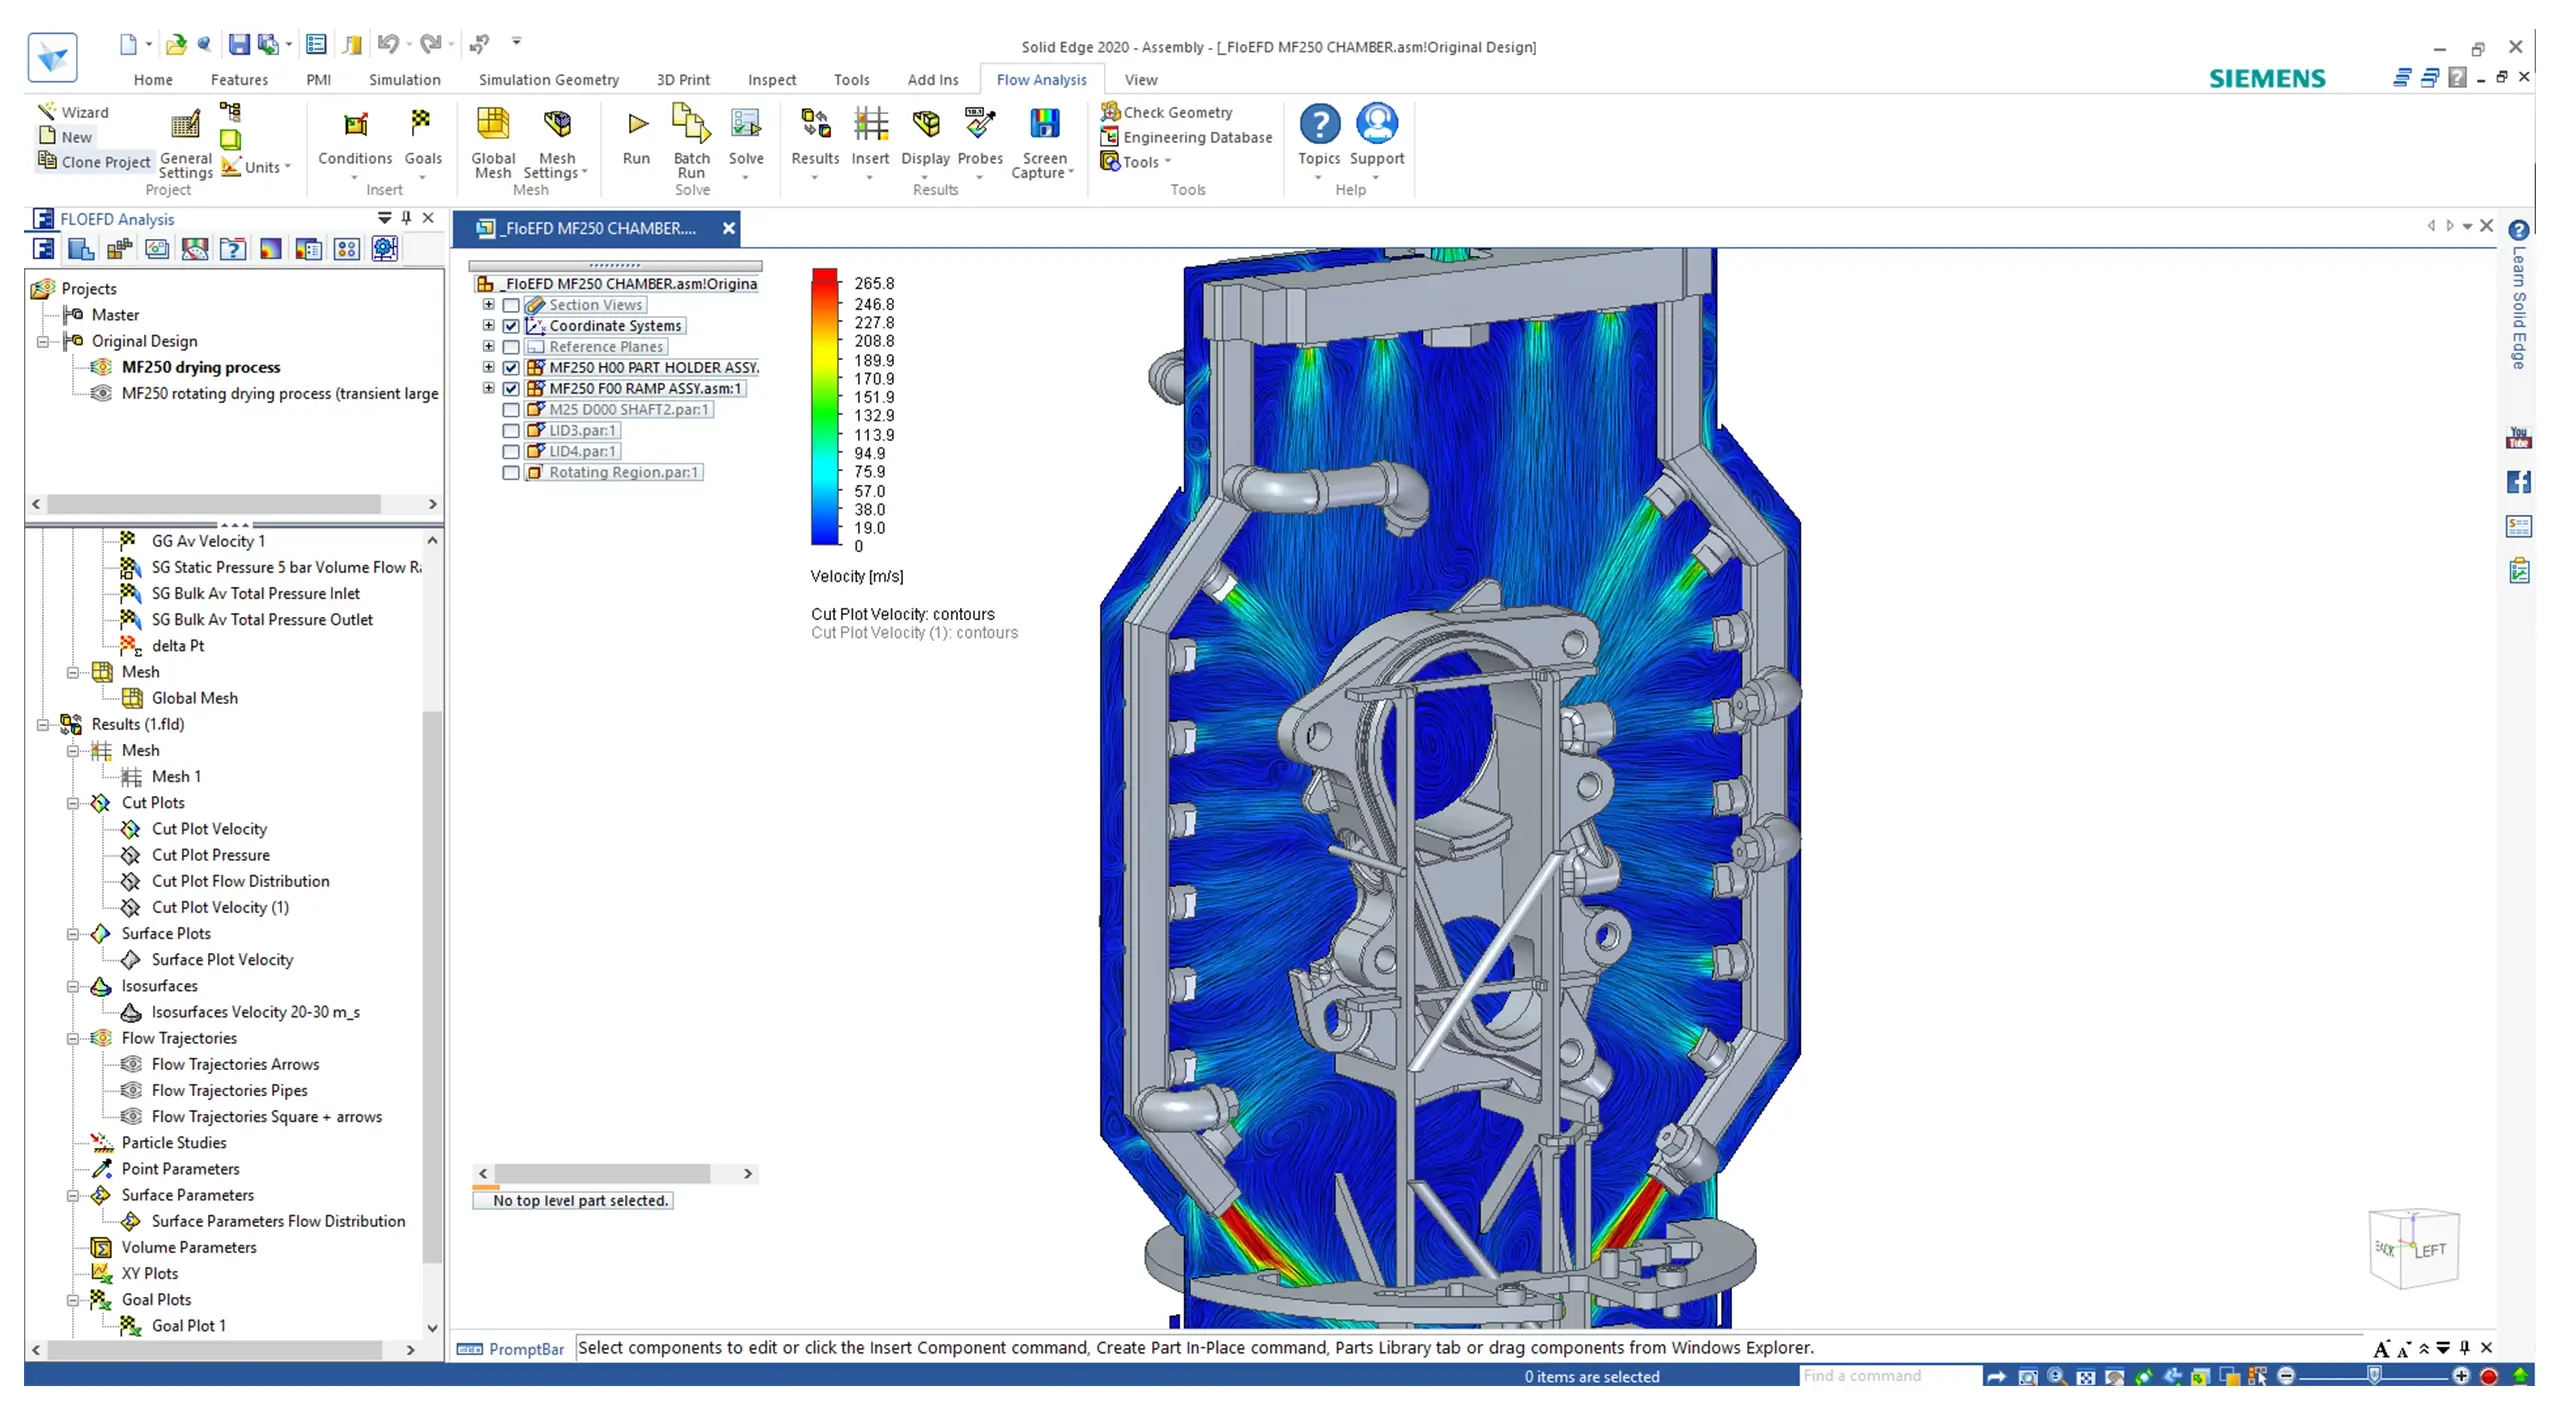2560x1415 pixels.
Task: Select Flow Trajectories Pipes item
Action: click(x=229, y=1091)
